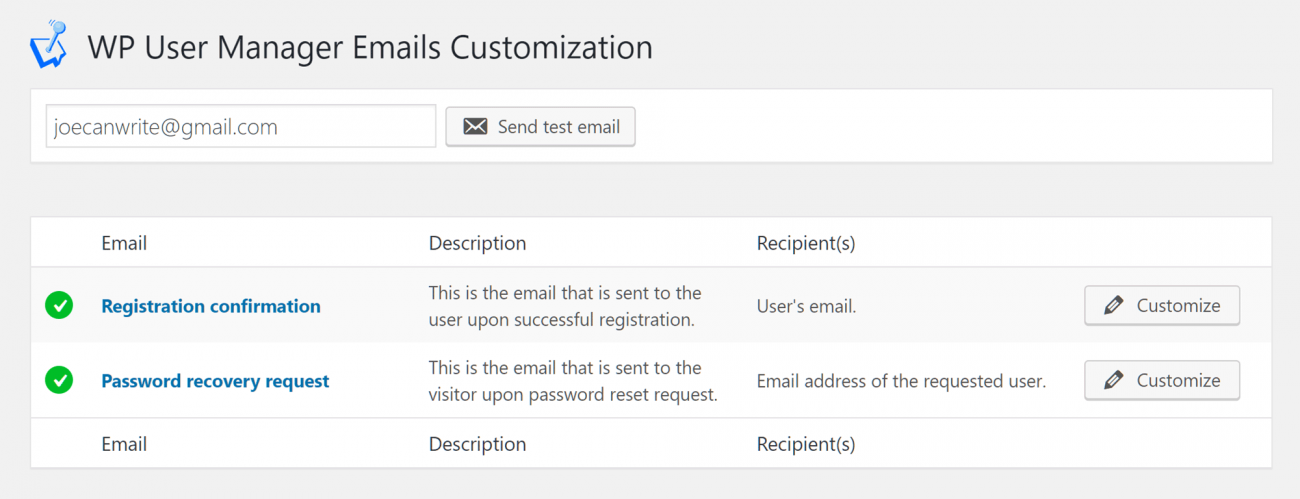Click the Email label in the table footer
The width and height of the screenshot is (1300, 499).
(124, 444)
